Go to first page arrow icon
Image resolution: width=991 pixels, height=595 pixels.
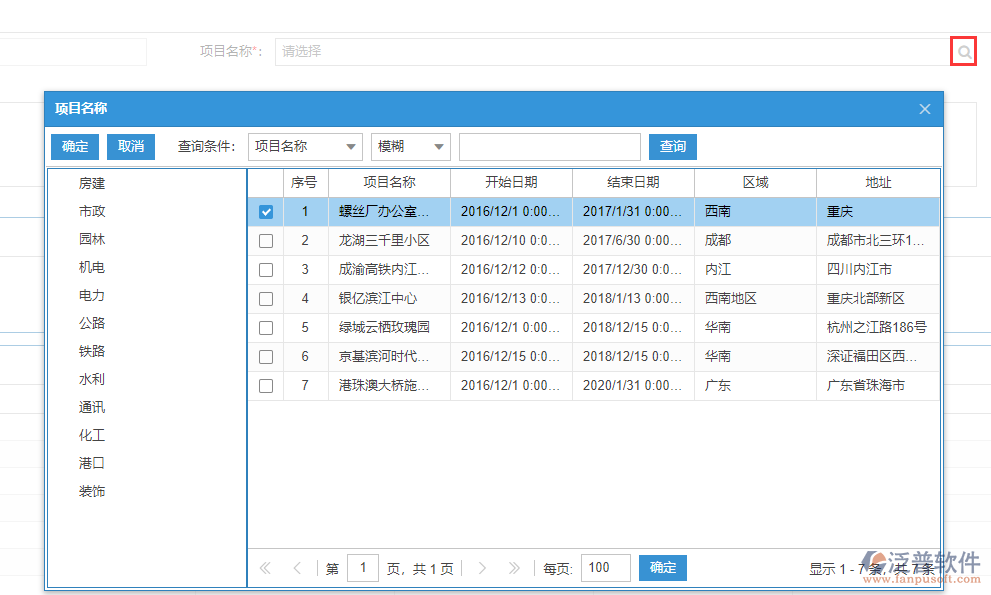[265, 568]
